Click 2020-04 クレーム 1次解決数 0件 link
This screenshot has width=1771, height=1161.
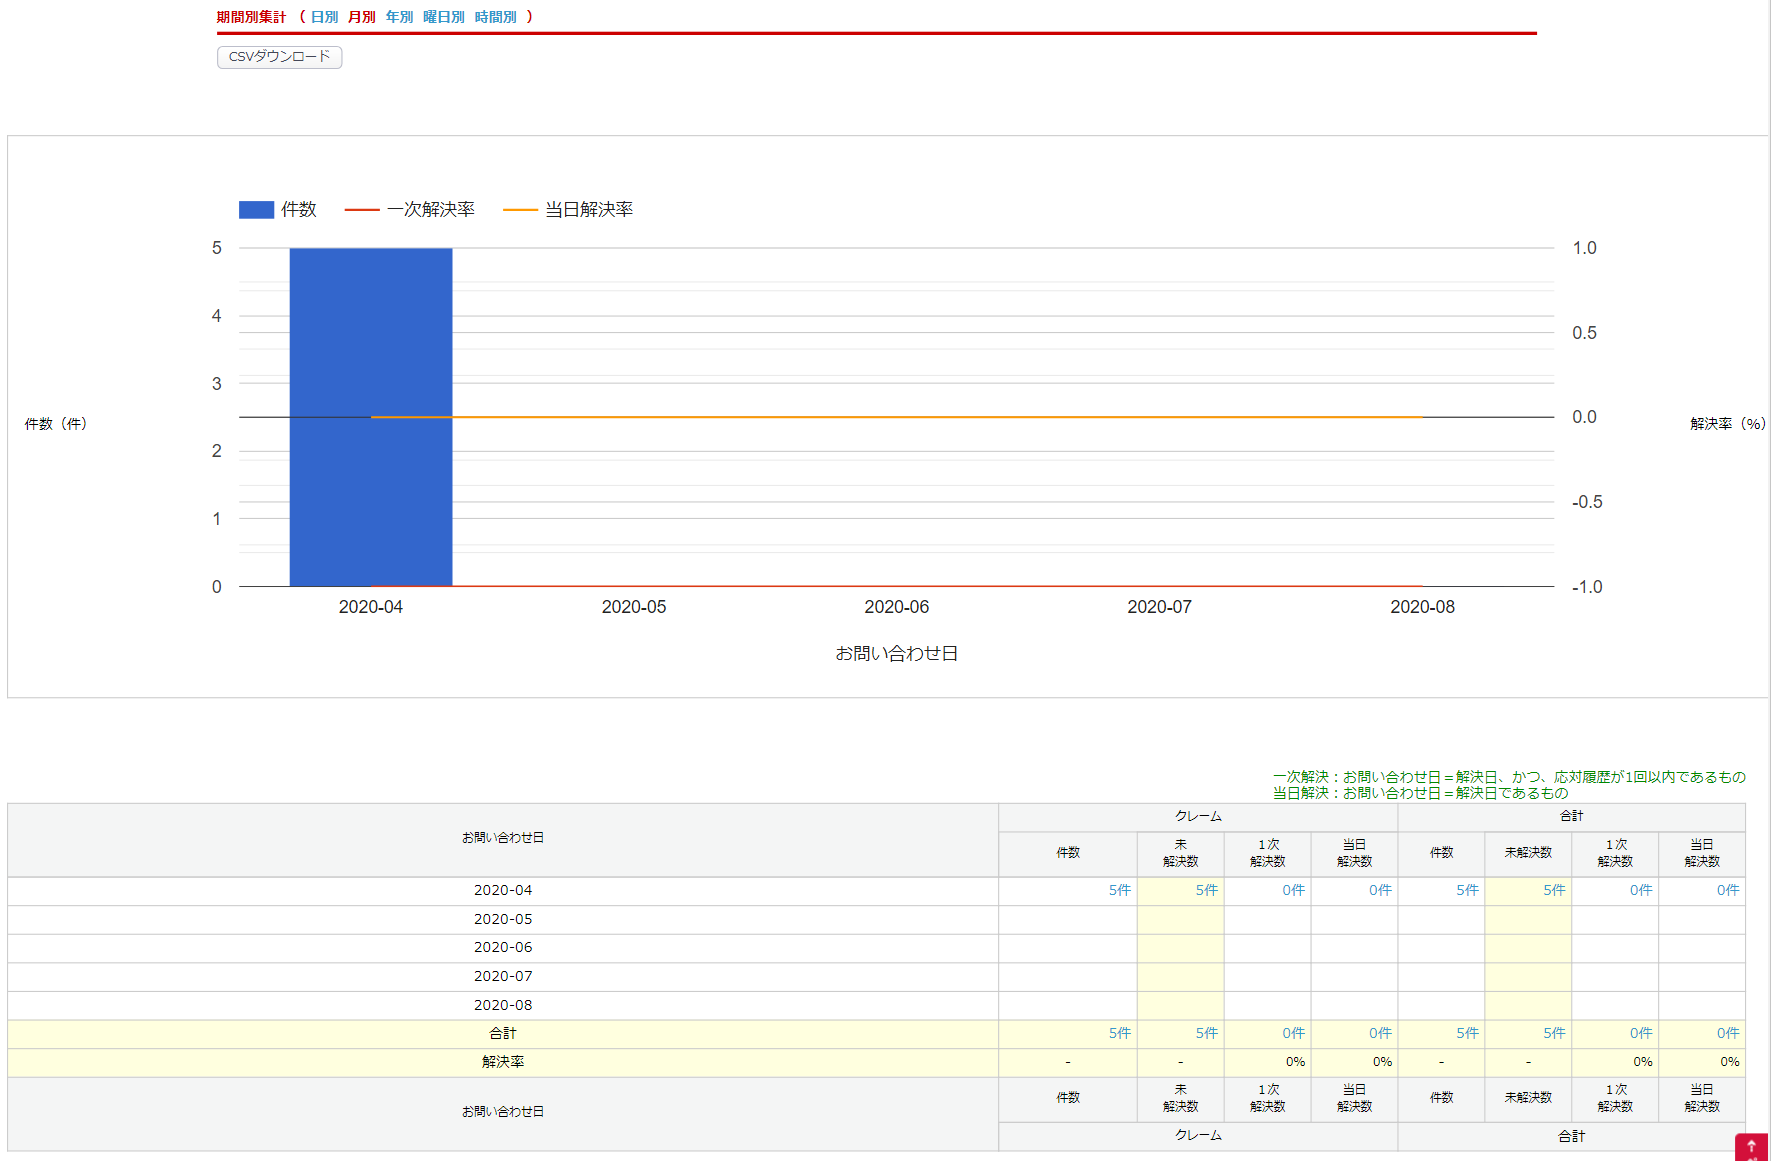coord(1293,890)
